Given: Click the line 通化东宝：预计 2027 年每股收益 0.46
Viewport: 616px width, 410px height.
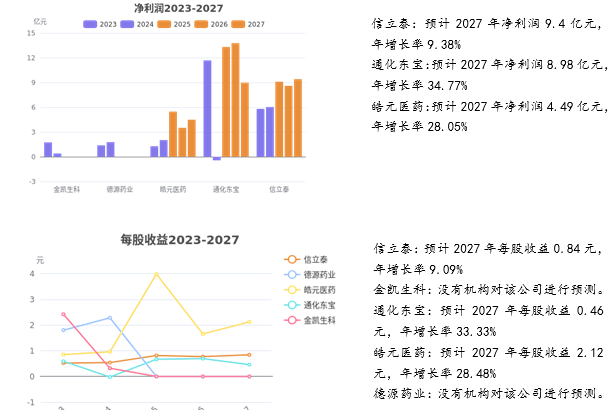Looking at the screenshot, I should pos(488,311).
